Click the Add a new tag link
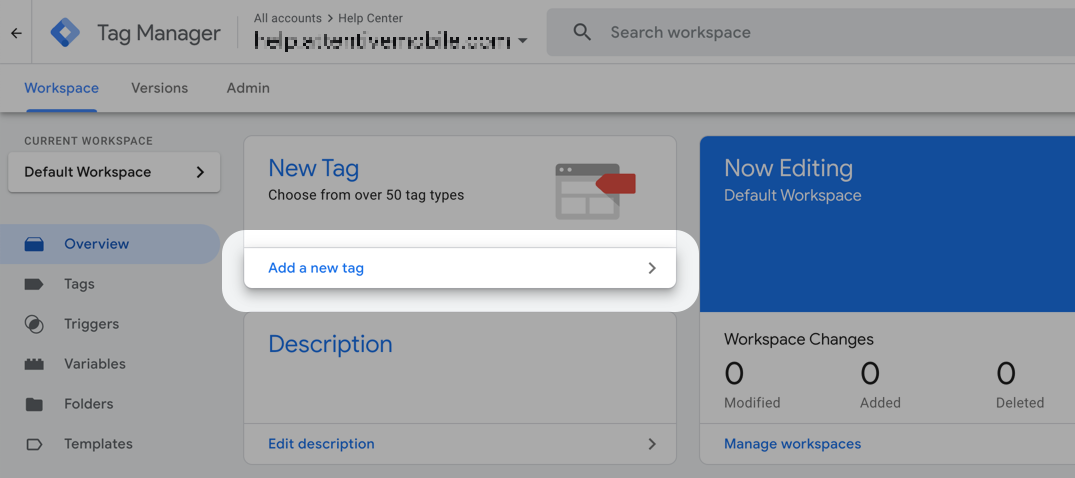The image size is (1075, 478). 316,268
